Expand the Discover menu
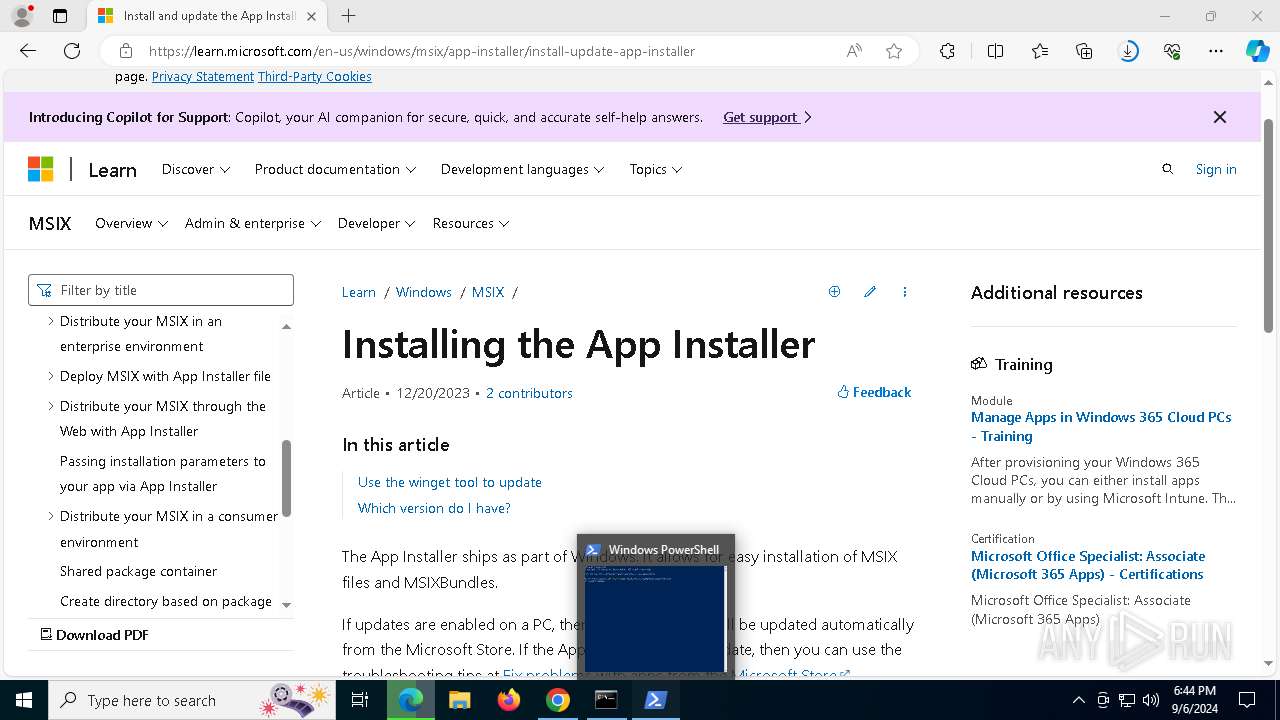Screen dimensions: 1280x720 (196, 169)
